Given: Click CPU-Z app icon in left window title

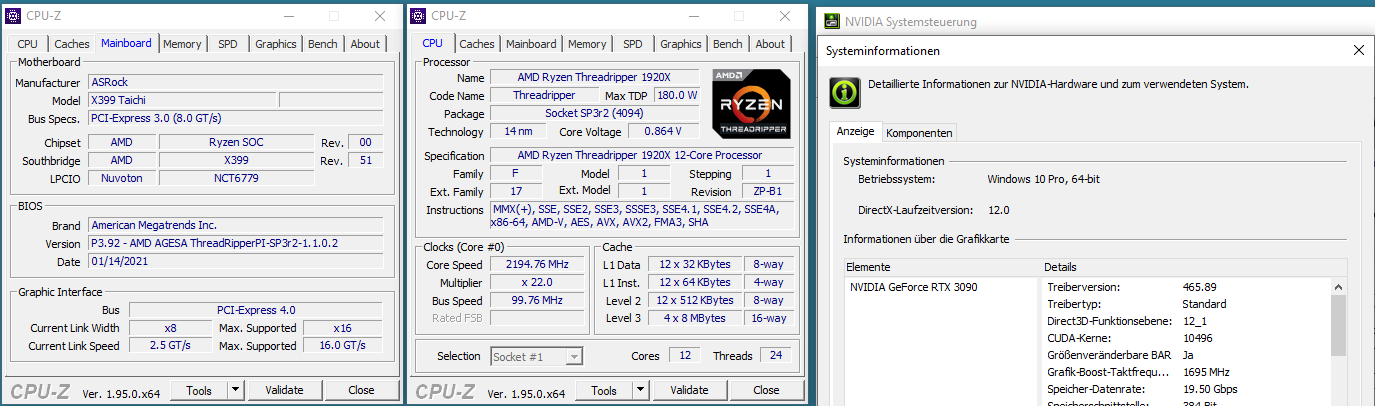Looking at the screenshot, I should (x=13, y=15).
